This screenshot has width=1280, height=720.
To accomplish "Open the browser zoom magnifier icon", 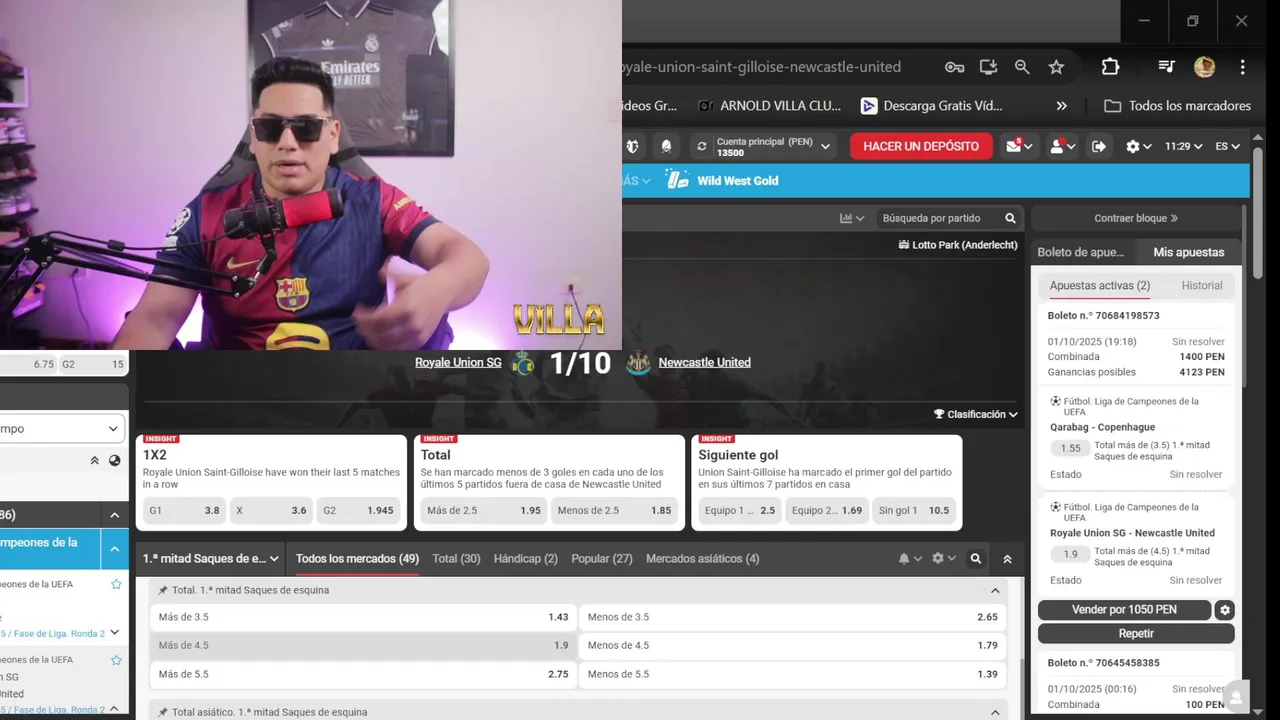I will coord(1022,67).
